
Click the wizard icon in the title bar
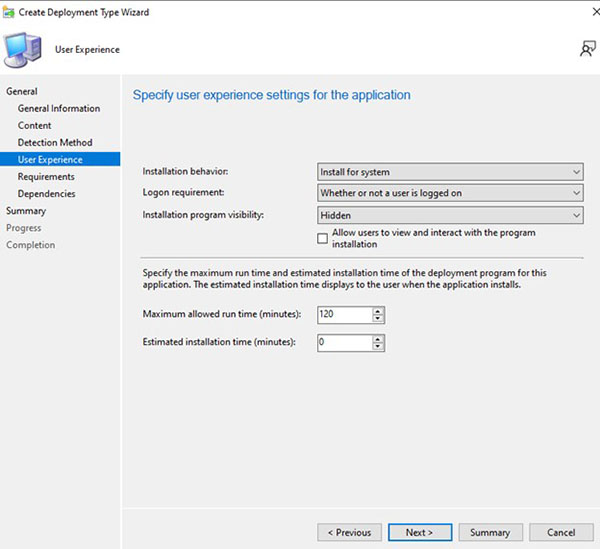click(9, 9)
